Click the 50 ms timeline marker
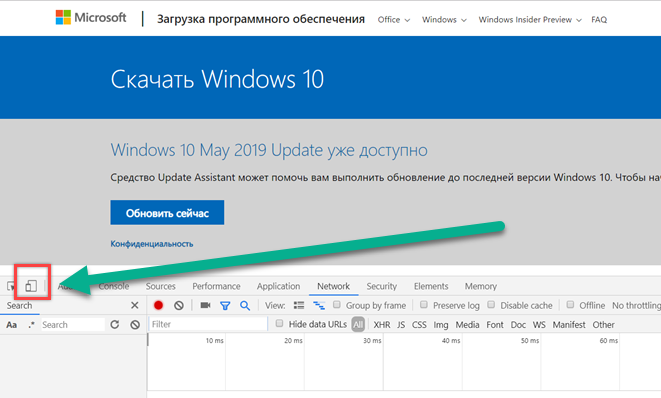 pos(530,340)
